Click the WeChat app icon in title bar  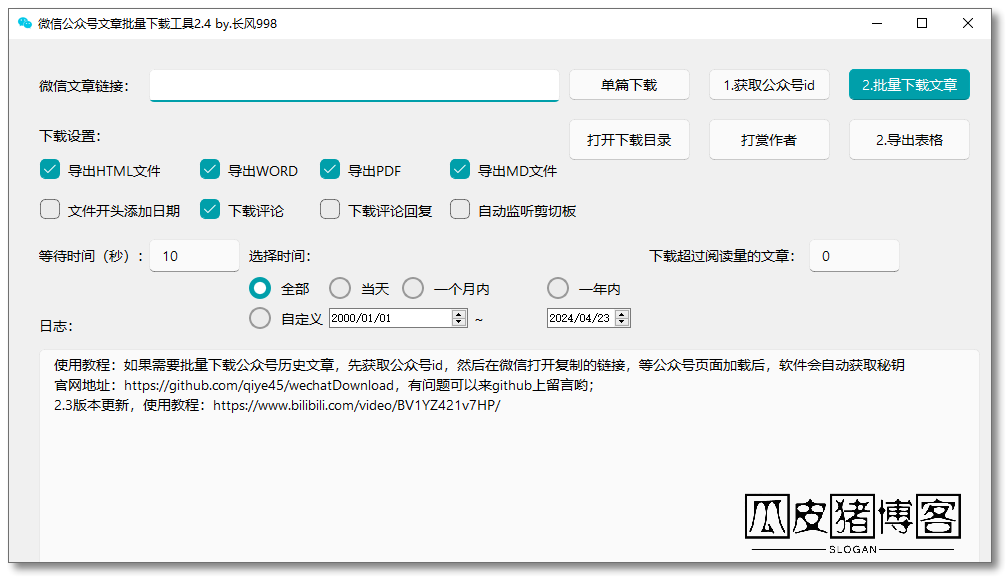[x=25, y=23]
